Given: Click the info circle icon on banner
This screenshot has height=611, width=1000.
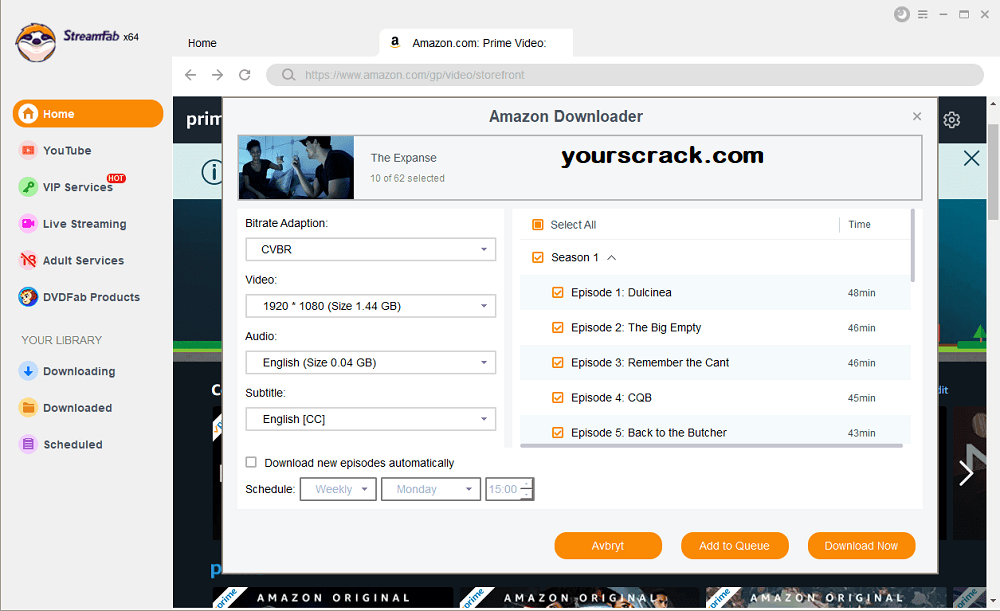Looking at the screenshot, I should pyautogui.click(x=212, y=172).
